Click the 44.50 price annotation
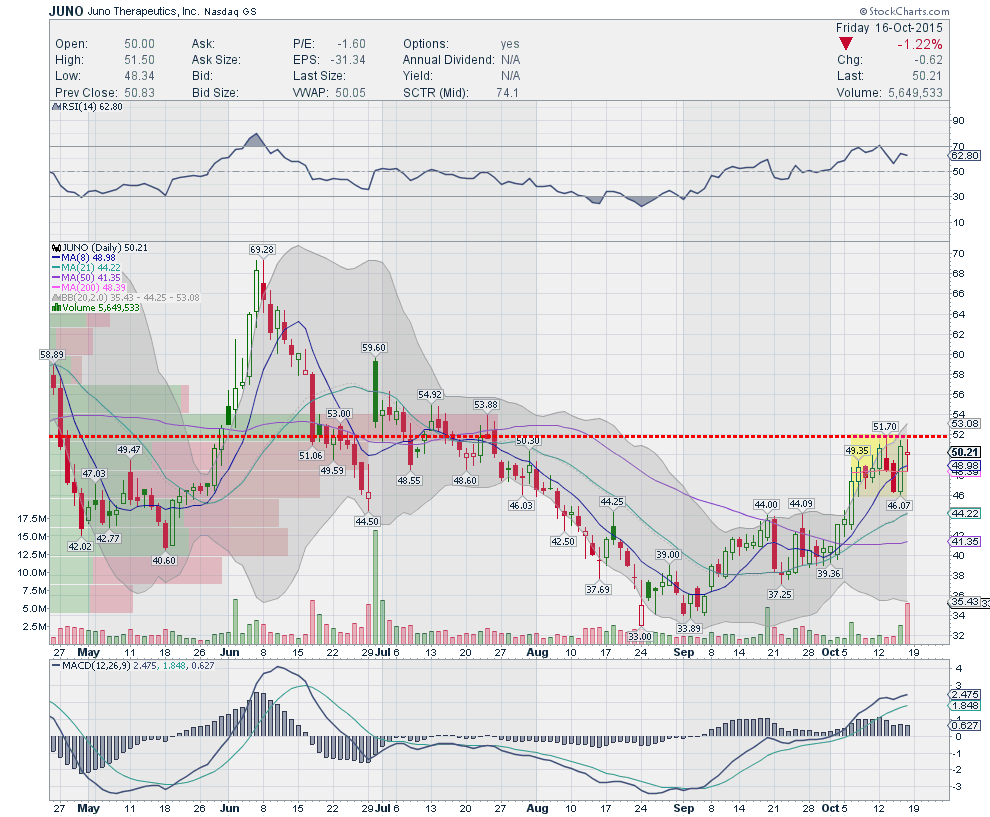The height and width of the screenshot is (817, 990). point(367,522)
